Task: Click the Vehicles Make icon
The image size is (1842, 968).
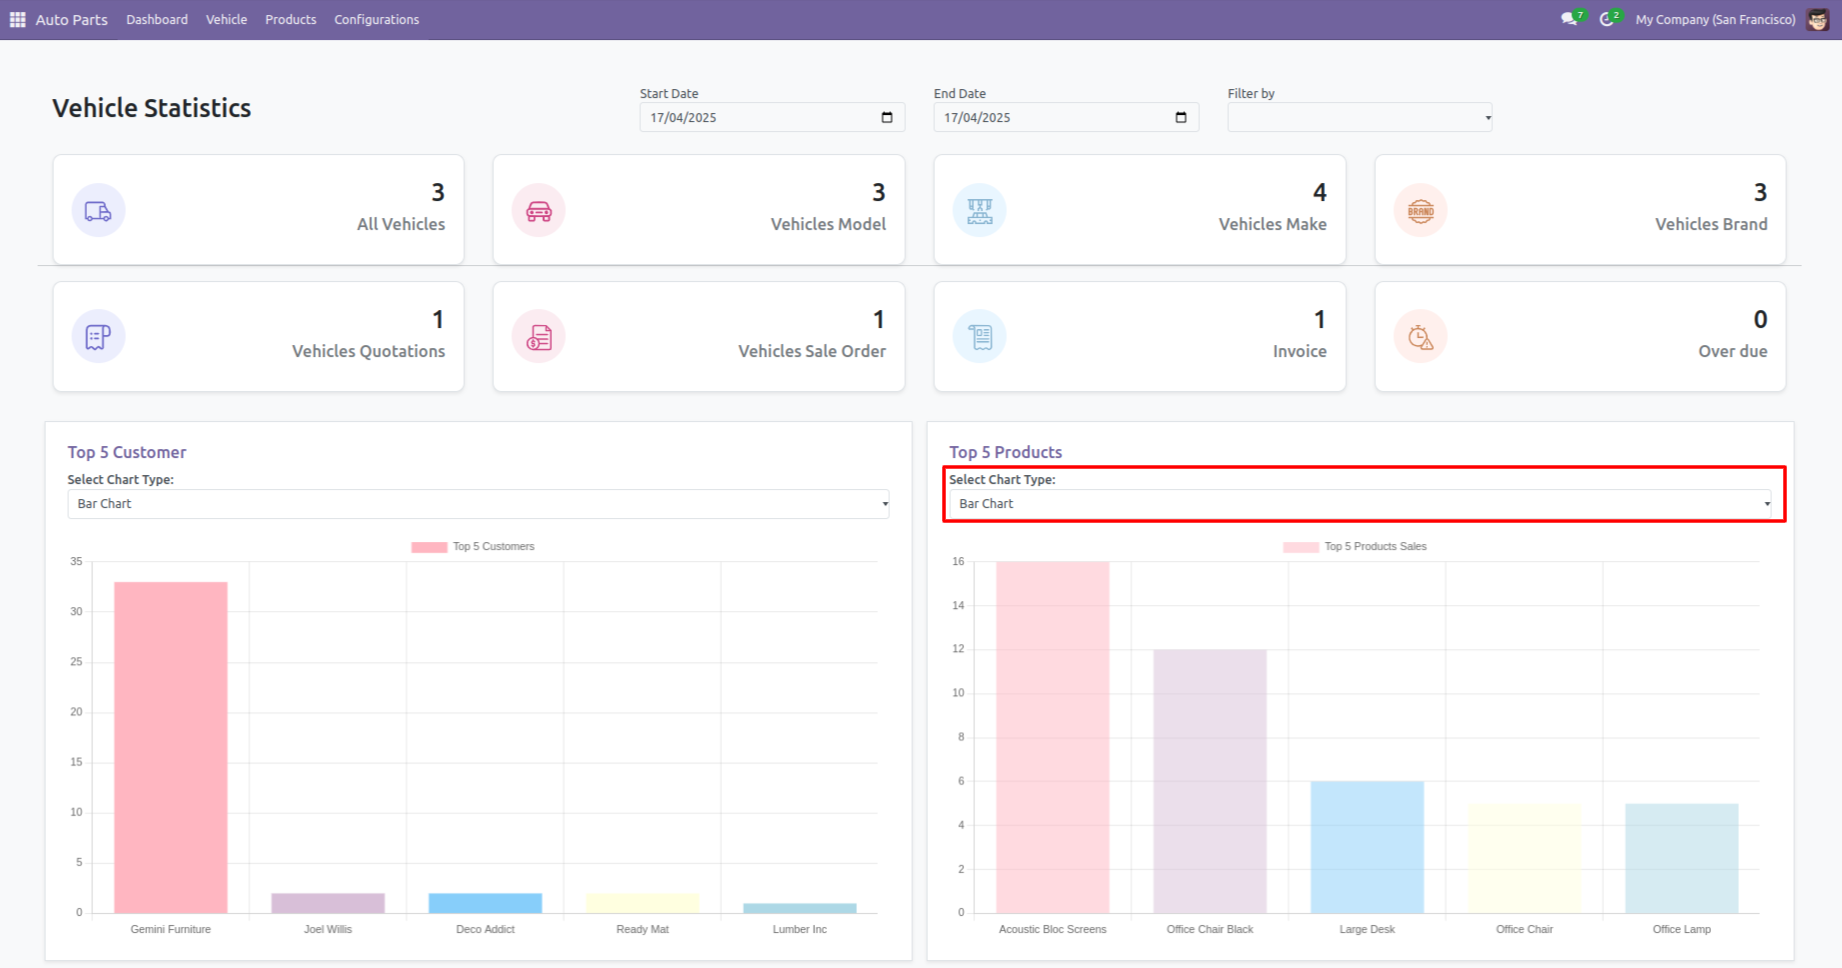Action: (980, 211)
